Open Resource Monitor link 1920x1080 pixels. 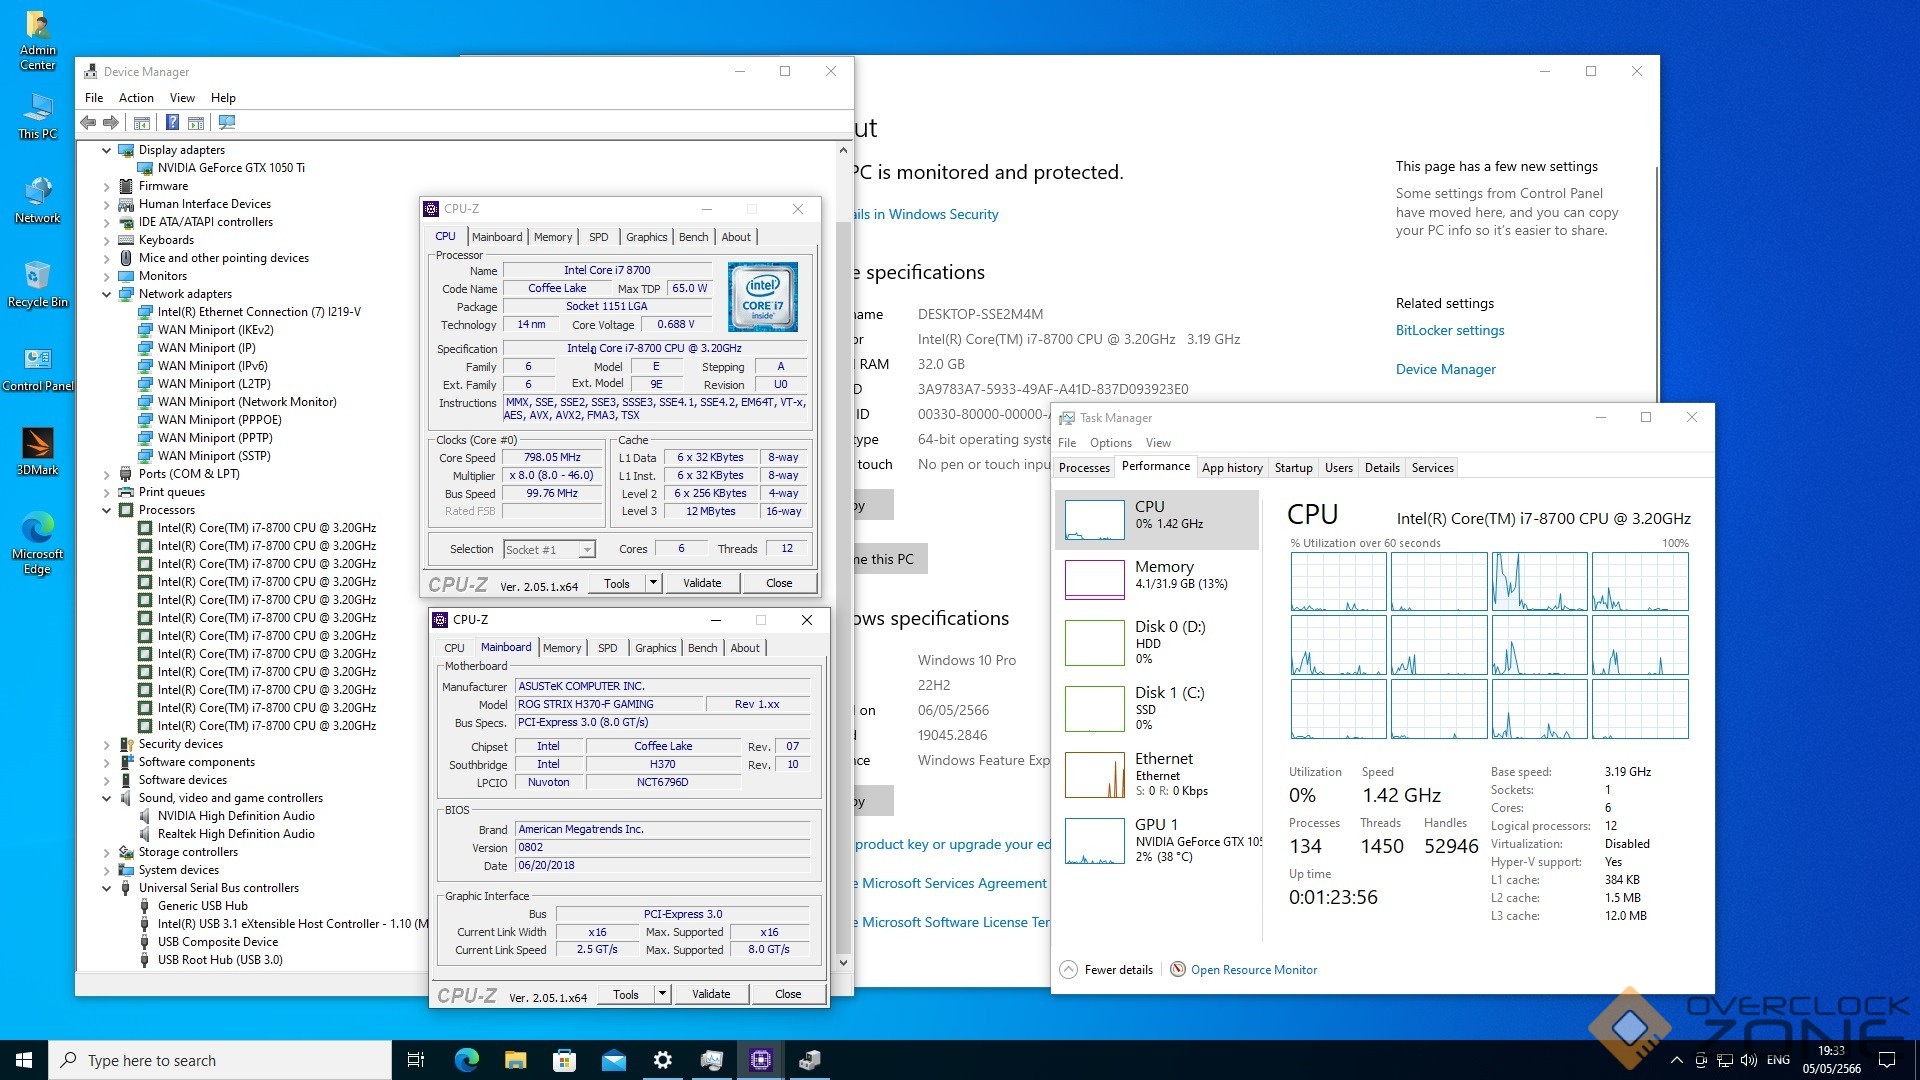pos(1253,969)
